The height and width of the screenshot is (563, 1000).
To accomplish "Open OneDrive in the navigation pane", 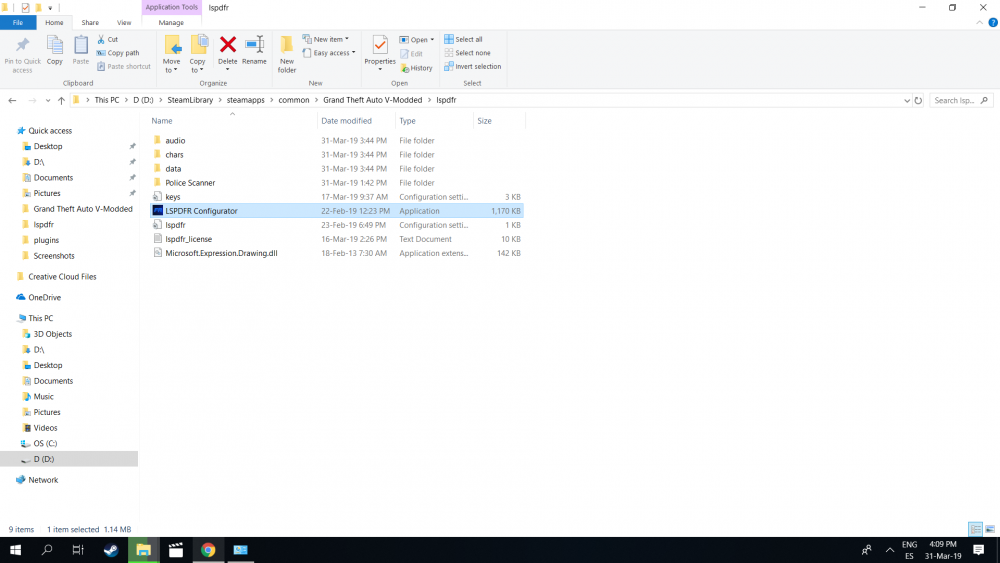I will pyautogui.click(x=44, y=297).
